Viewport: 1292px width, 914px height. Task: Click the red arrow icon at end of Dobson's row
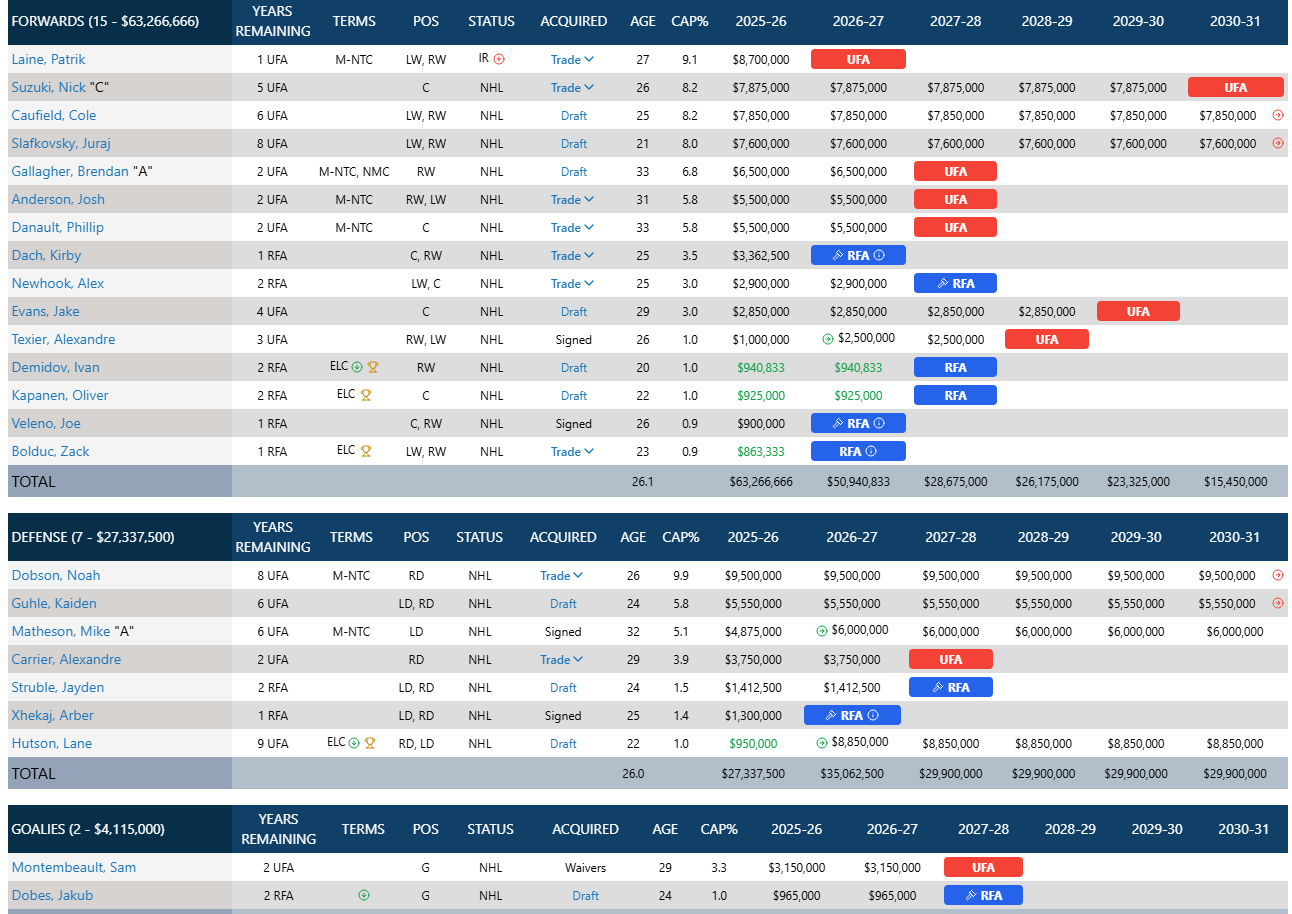1277,575
